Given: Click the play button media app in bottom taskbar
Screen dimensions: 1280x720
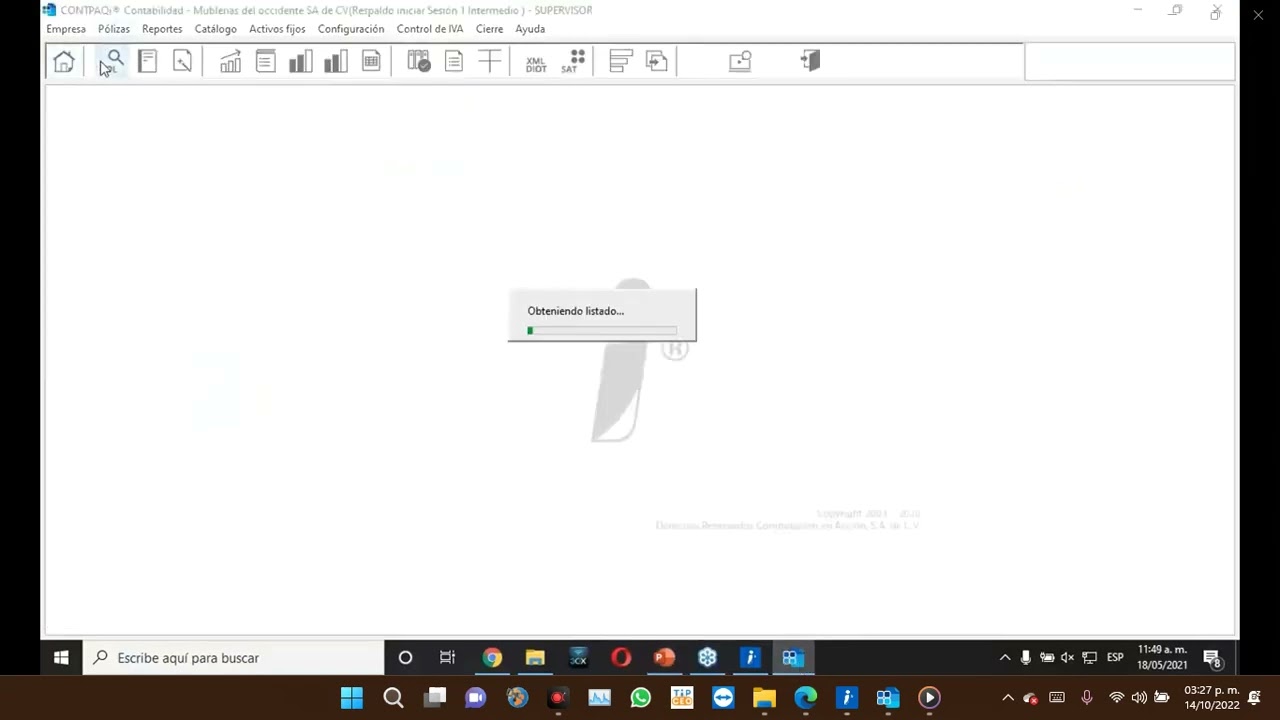Looking at the screenshot, I should [929, 698].
